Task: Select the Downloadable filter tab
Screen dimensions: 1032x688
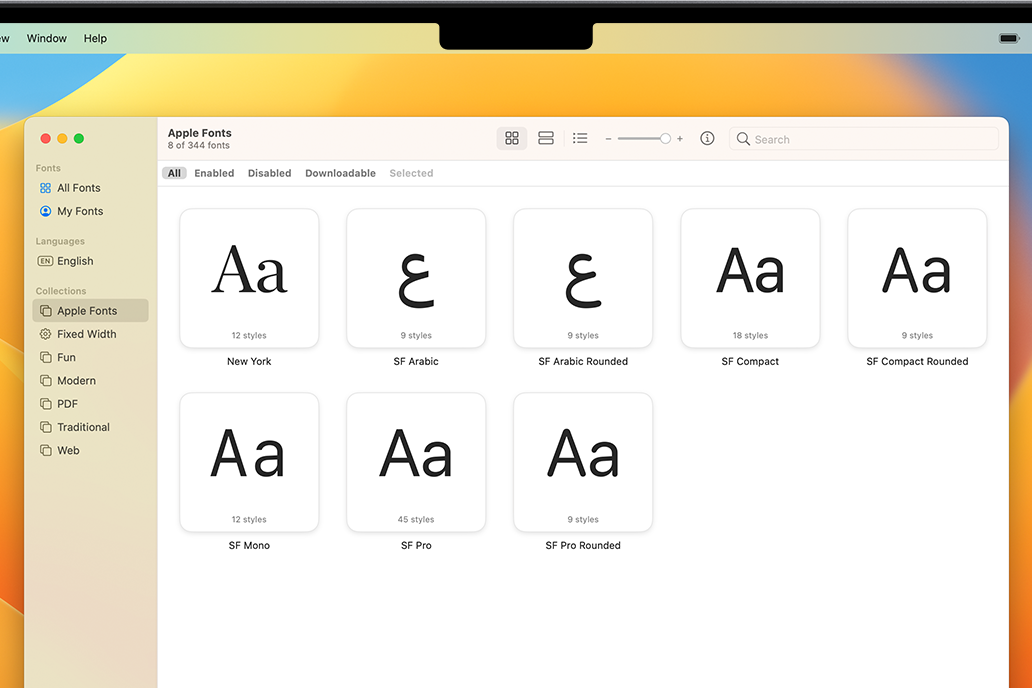Action: [x=340, y=173]
